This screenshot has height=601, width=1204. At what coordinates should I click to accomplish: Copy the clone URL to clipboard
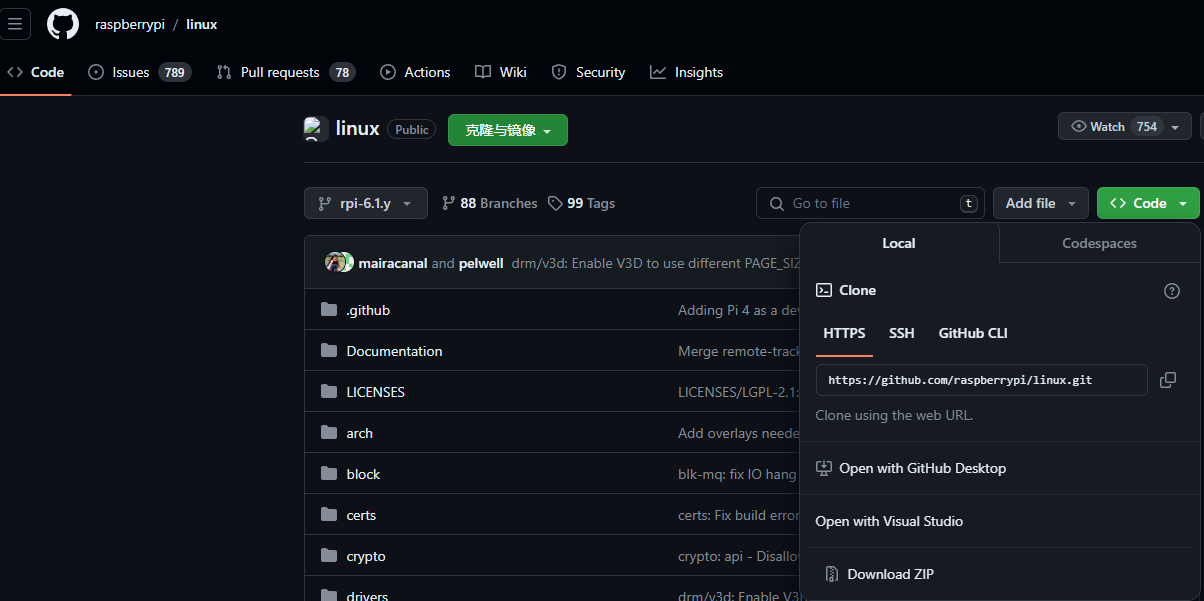[x=1168, y=380]
